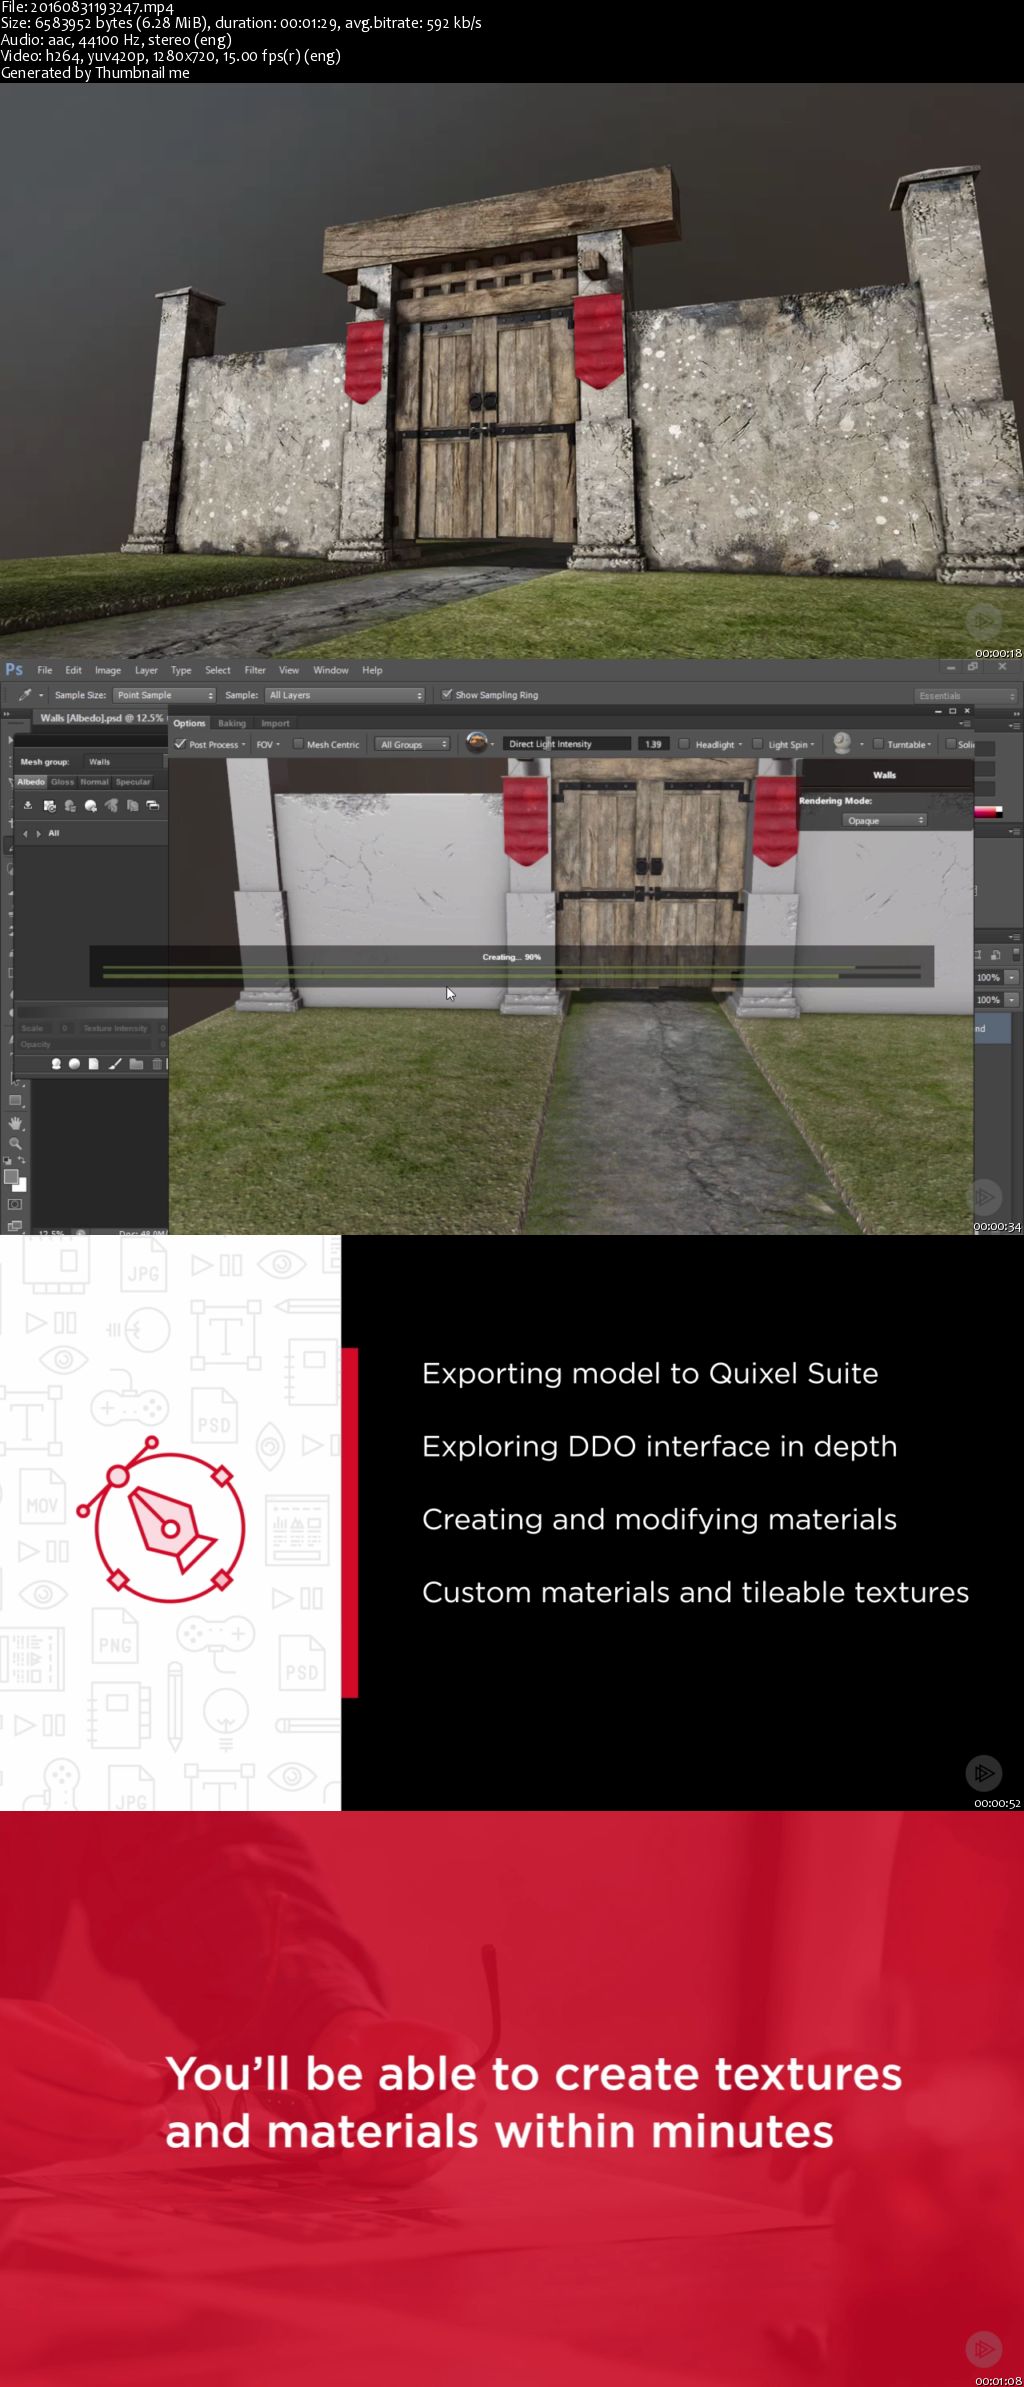Open the All Groups dropdown
Viewport: 1024px width, 2387px height.
[413, 744]
